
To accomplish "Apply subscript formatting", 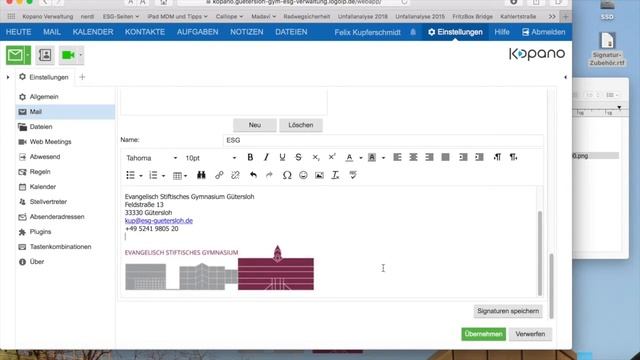I will pos(316,158).
